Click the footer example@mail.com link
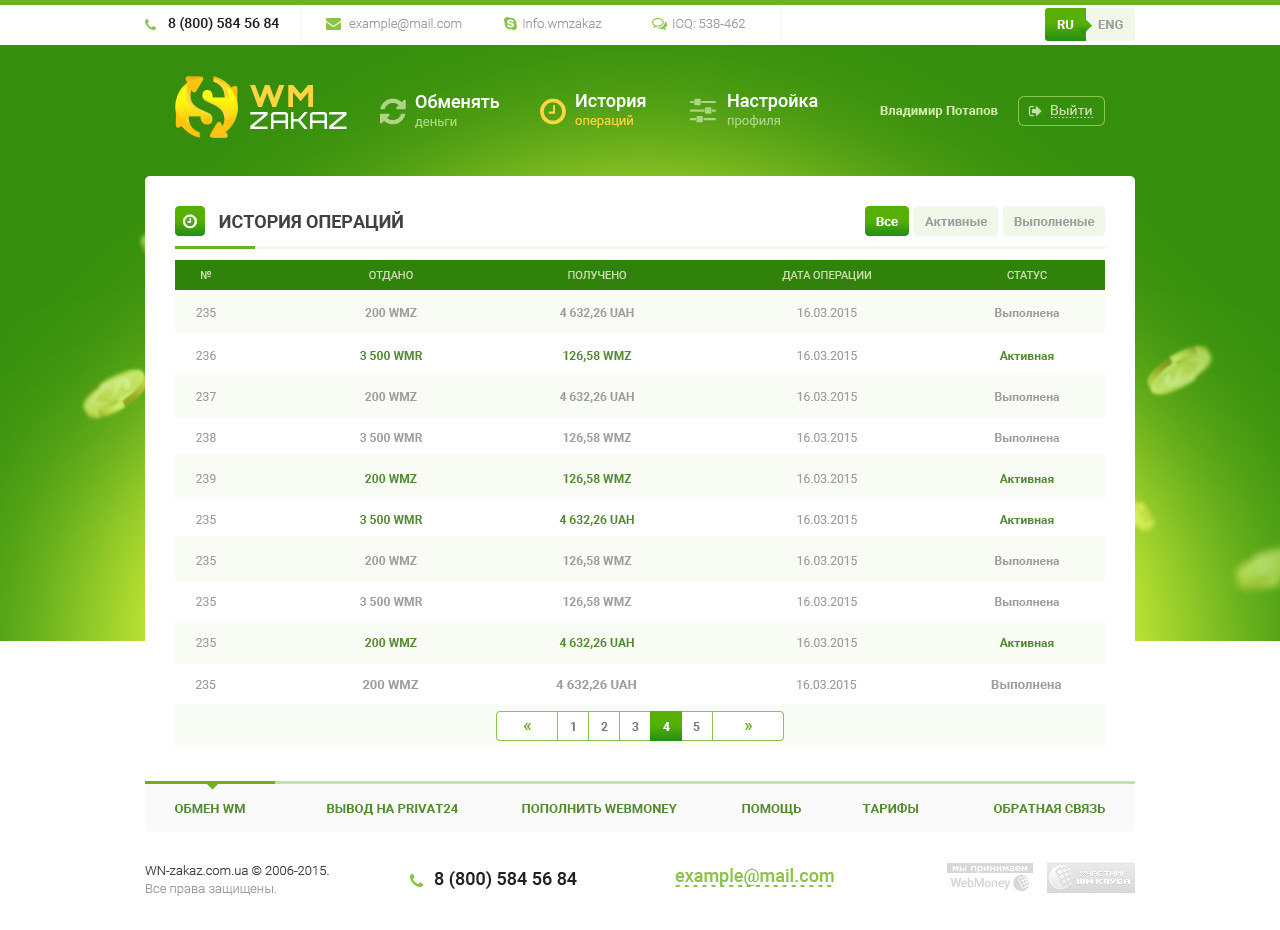1280x930 pixels. 754,877
